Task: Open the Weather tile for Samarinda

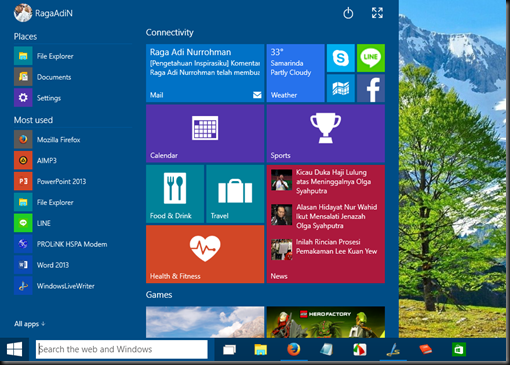Action: coord(295,73)
